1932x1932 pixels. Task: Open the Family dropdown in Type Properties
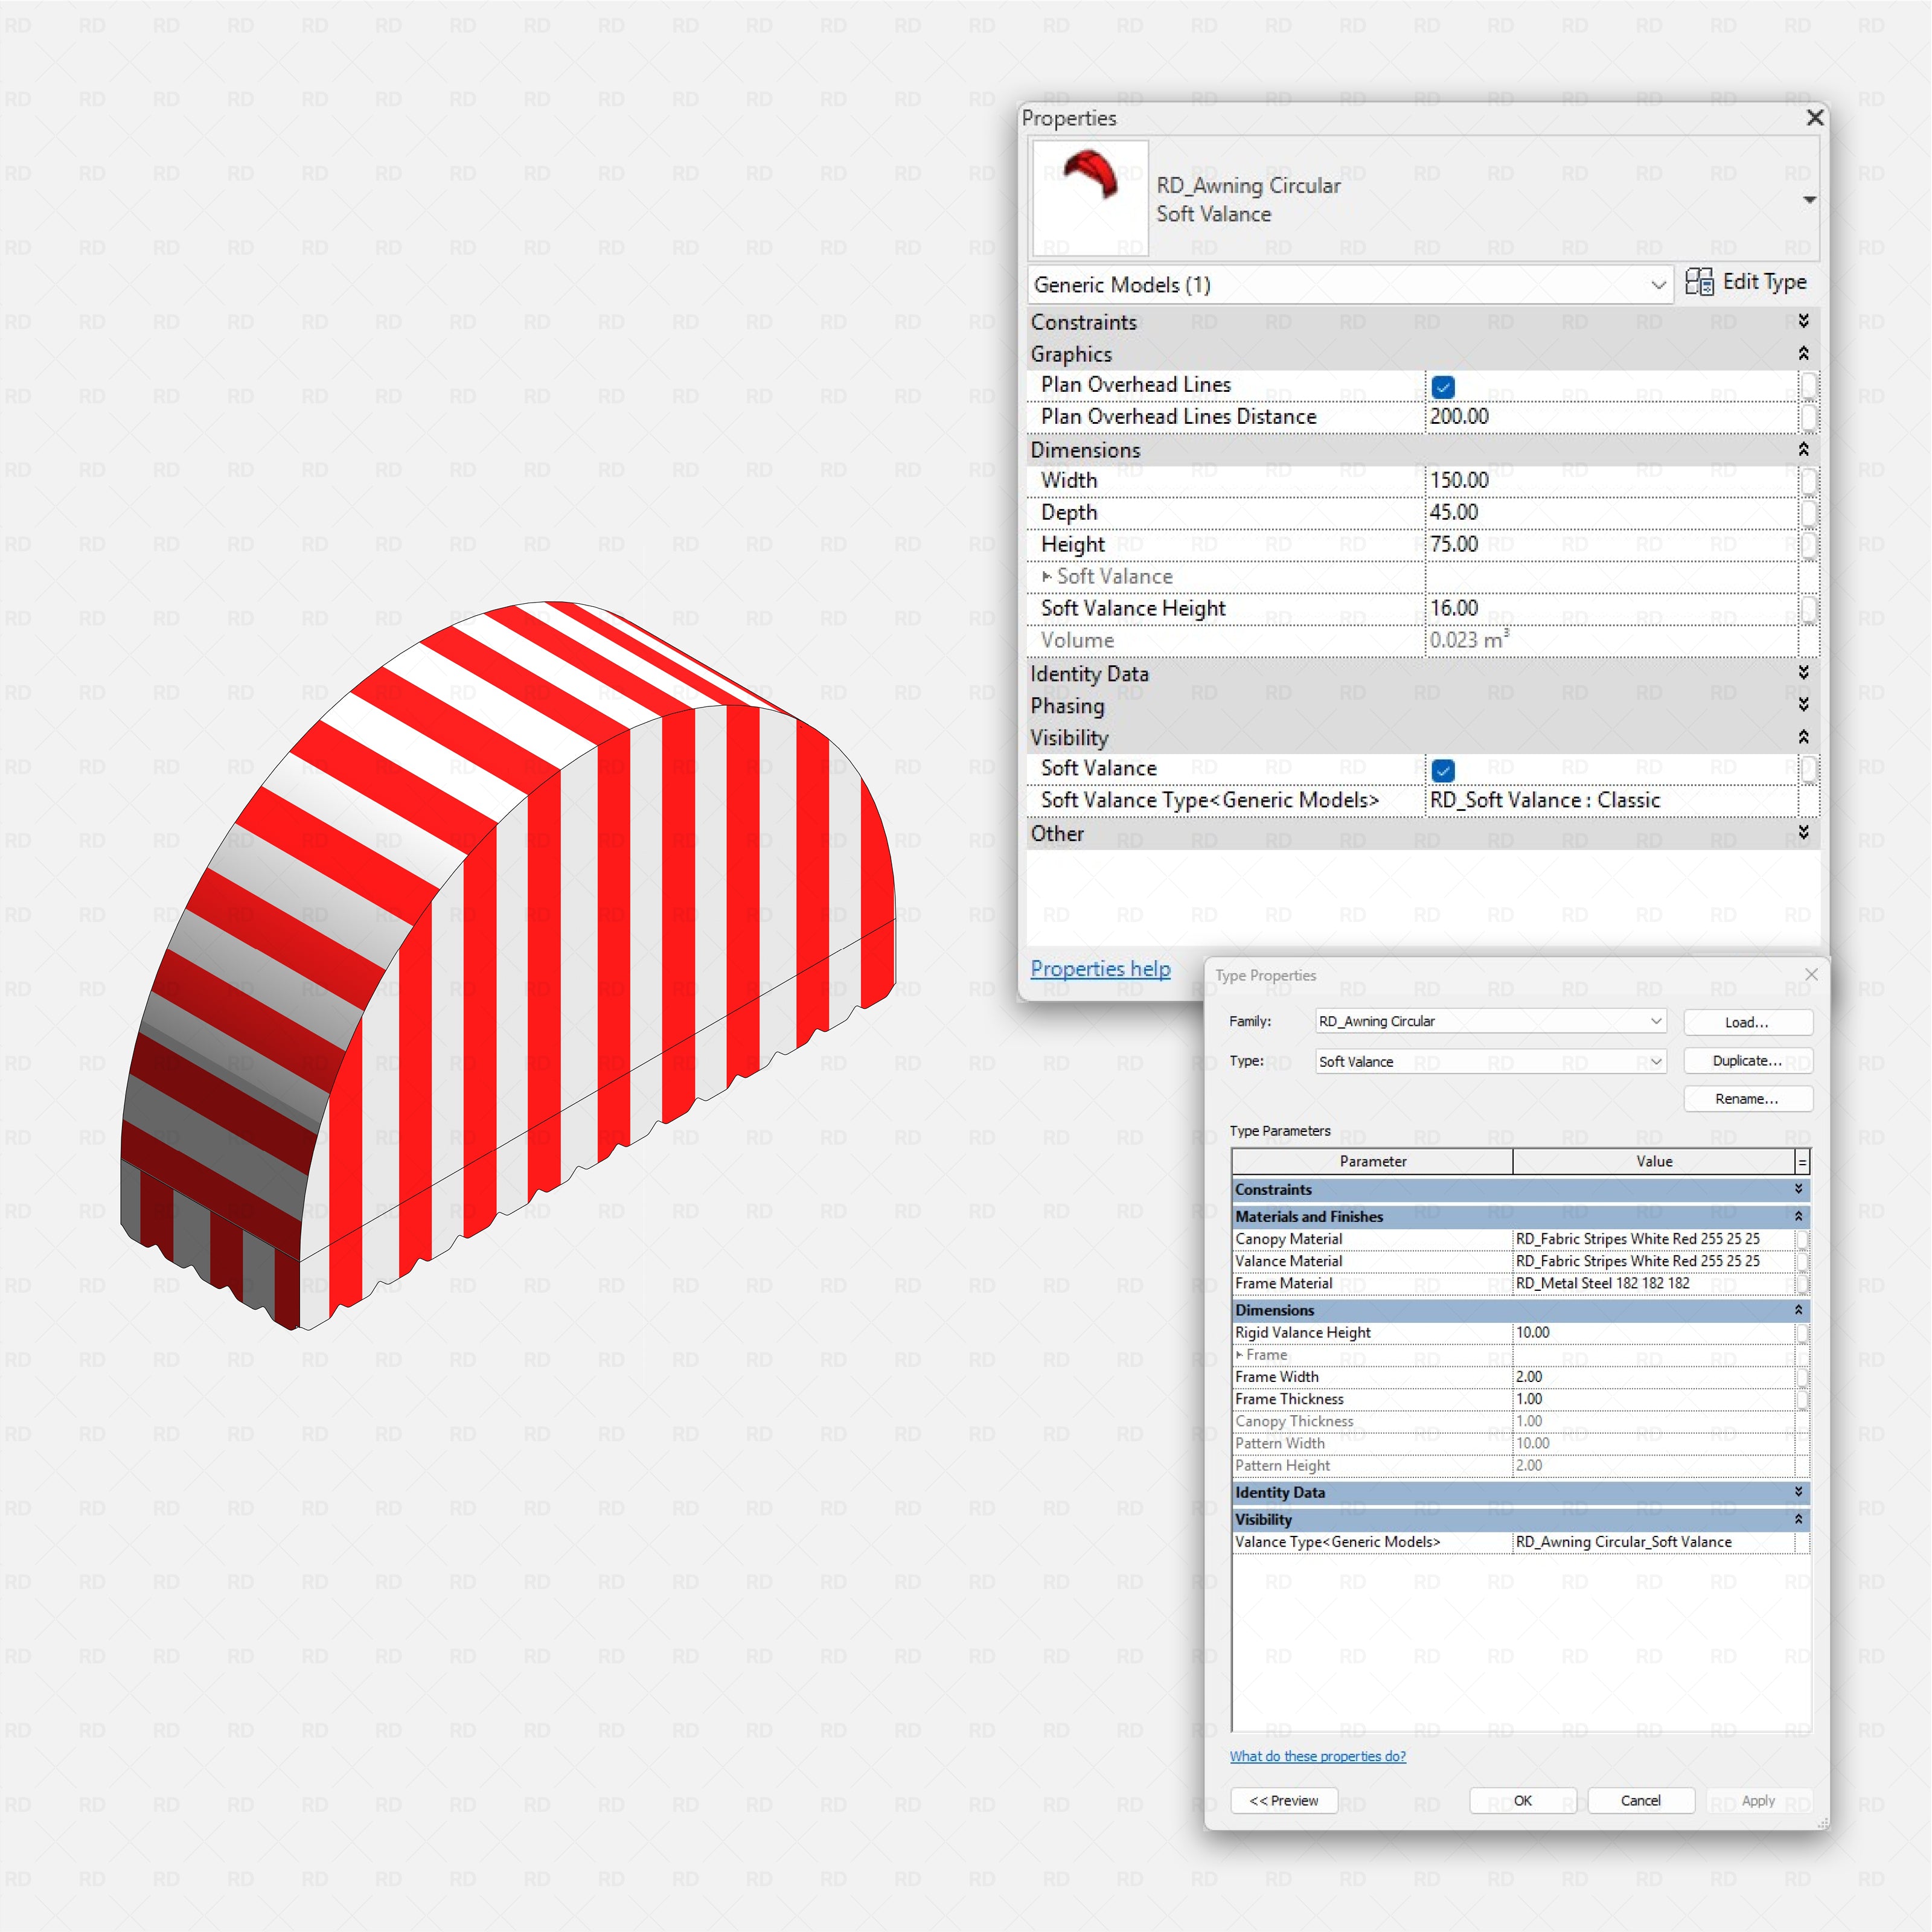tap(1491, 1021)
